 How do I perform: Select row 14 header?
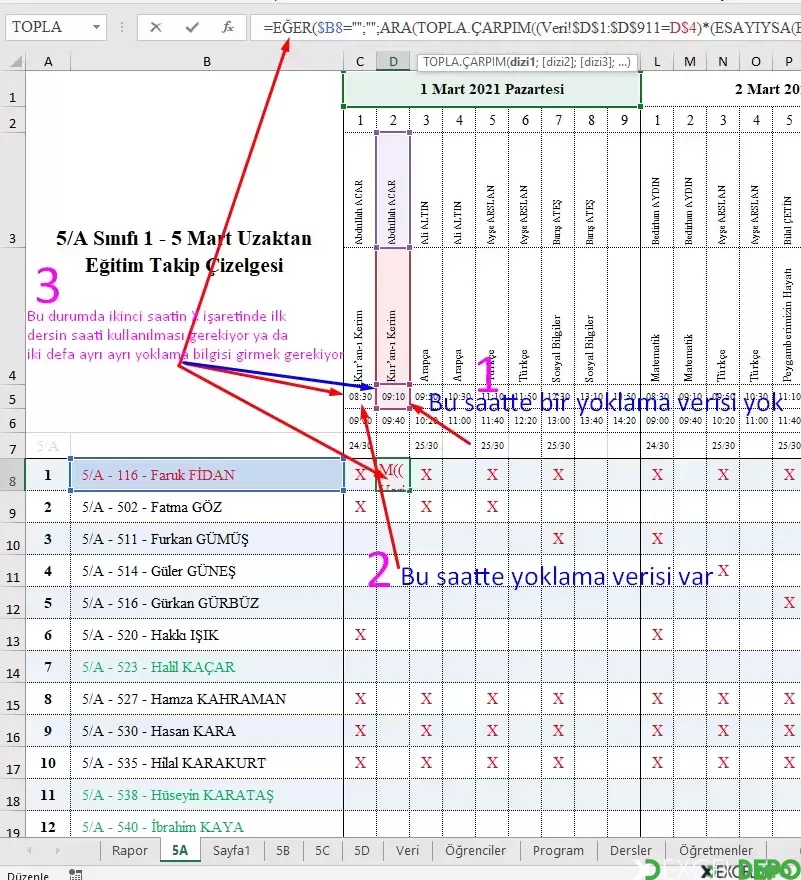(x=12, y=667)
